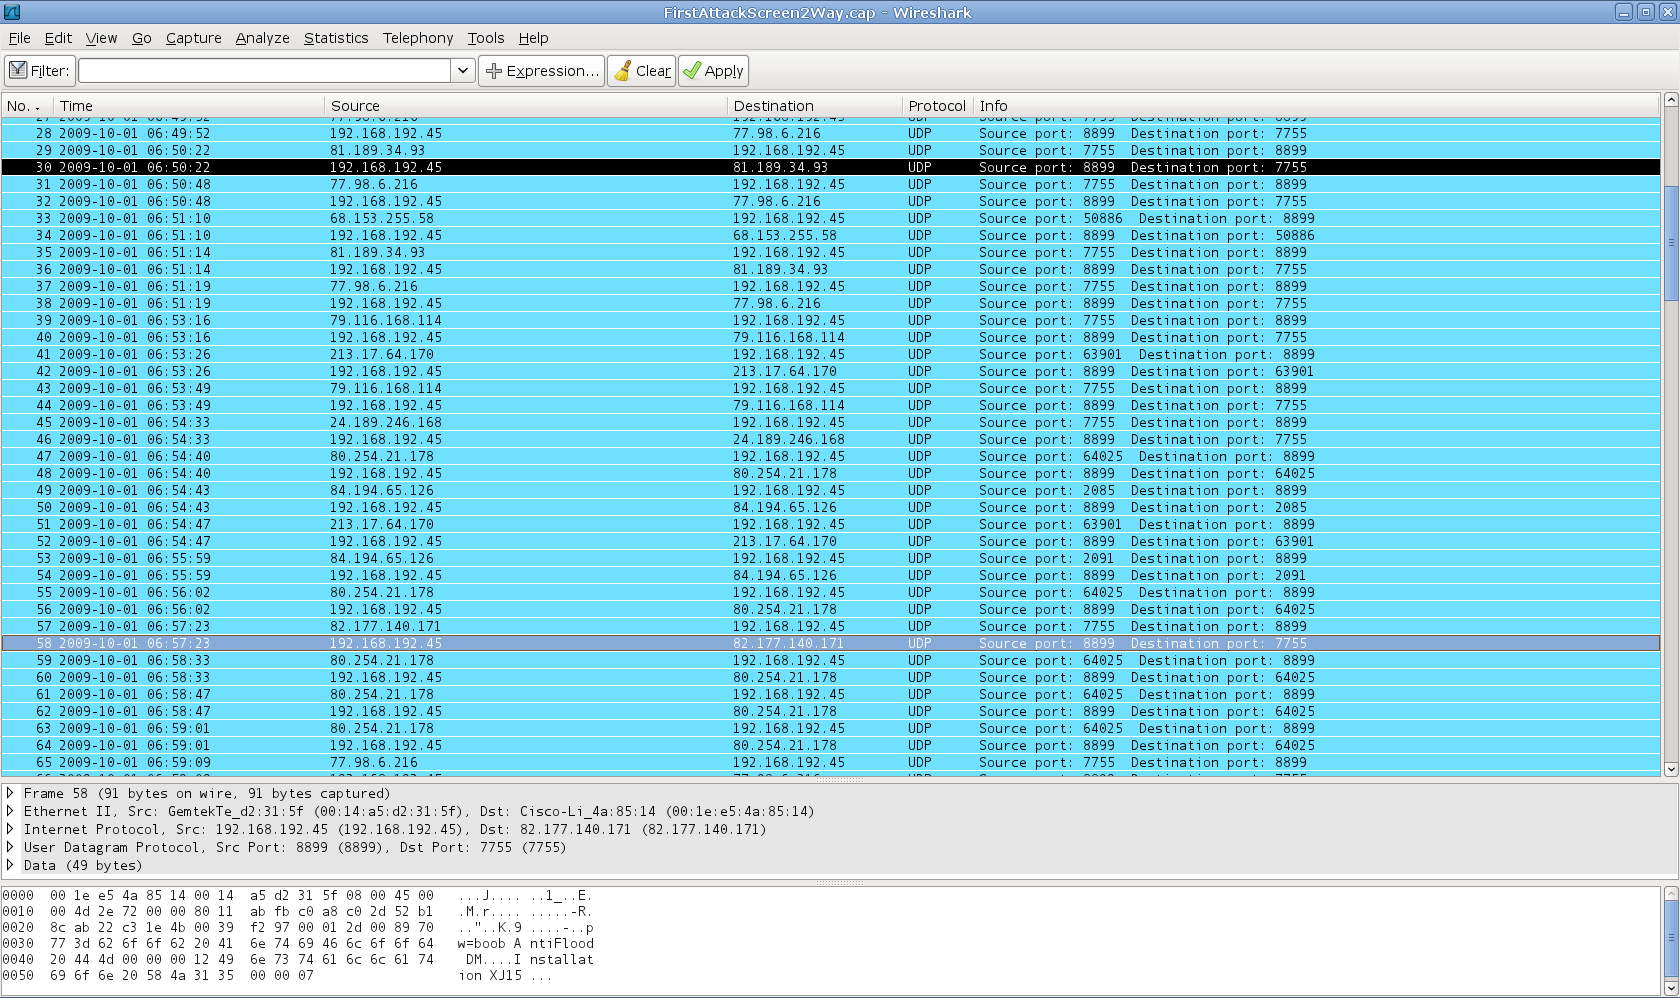1680x998 pixels.
Task: Click the Filter icon button
Action: [39, 71]
